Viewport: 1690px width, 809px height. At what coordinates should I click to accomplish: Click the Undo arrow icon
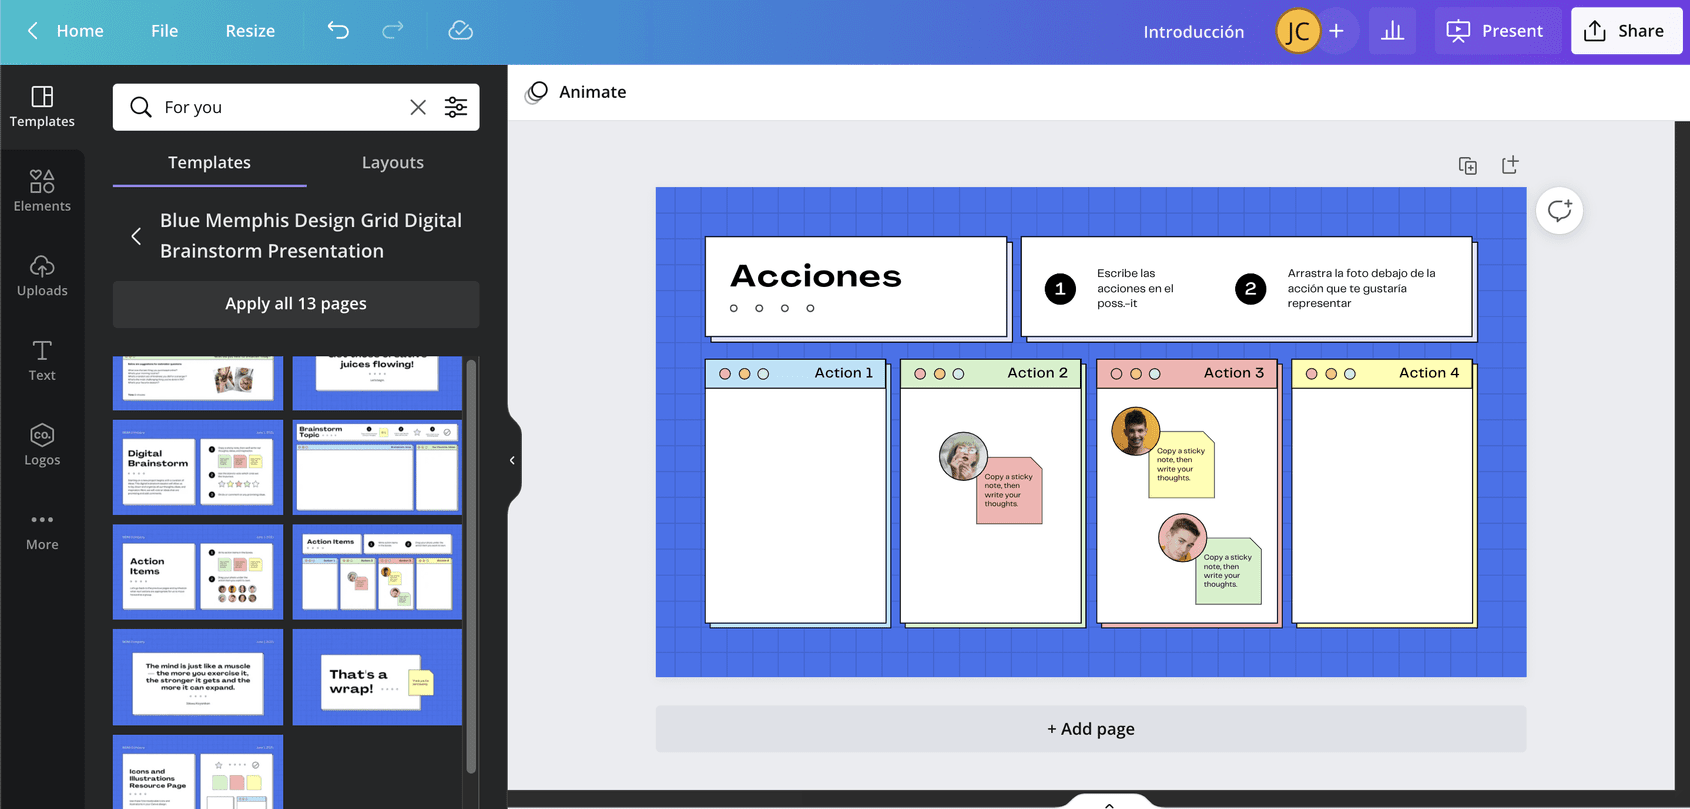click(338, 31)
